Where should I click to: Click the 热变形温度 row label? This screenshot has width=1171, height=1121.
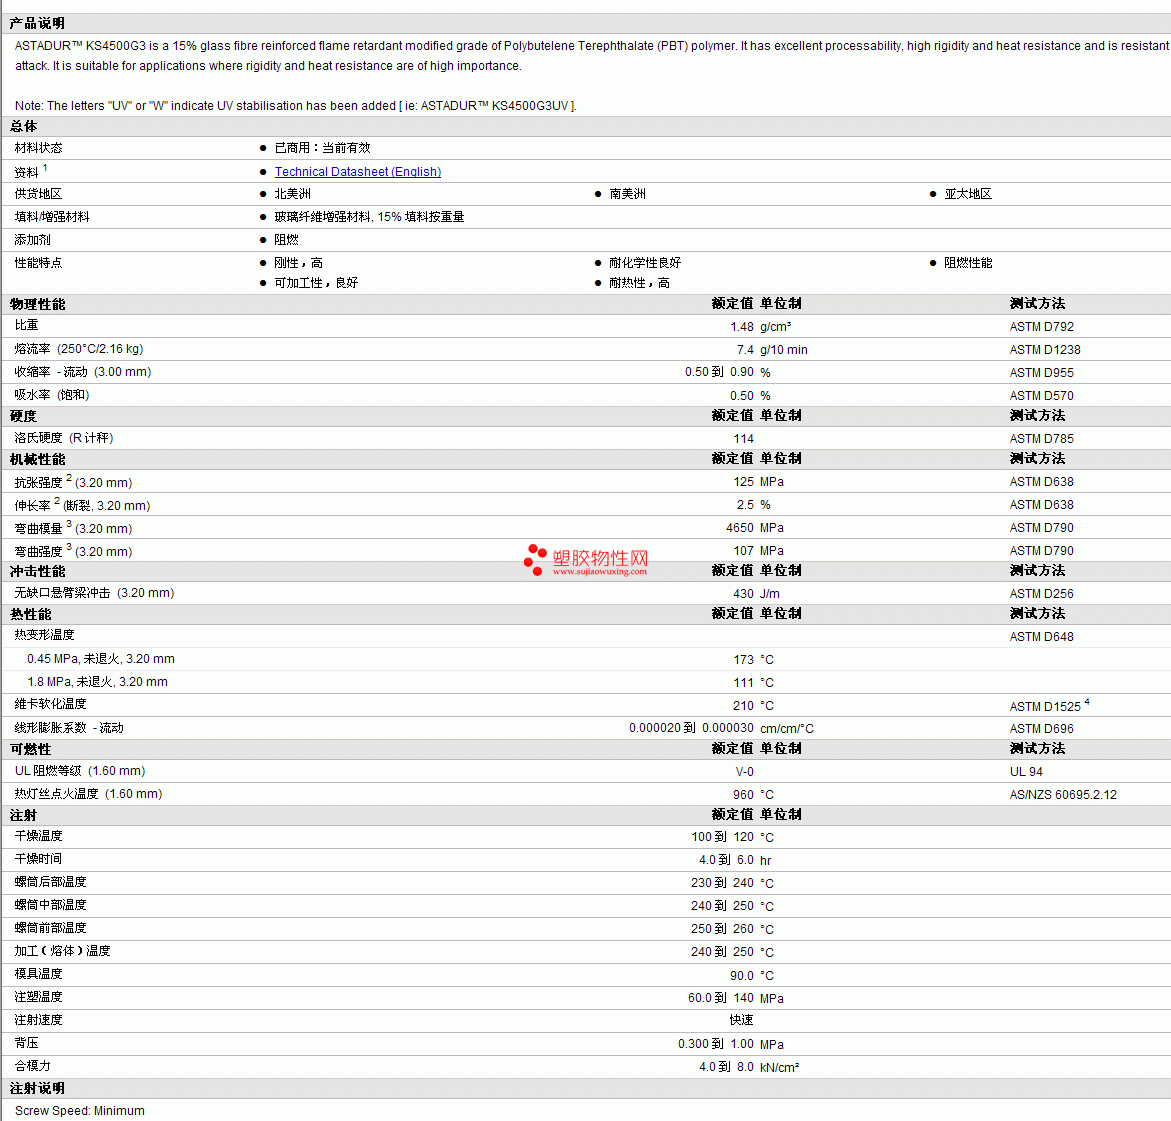pyautogui.click(x=45, y=635)
